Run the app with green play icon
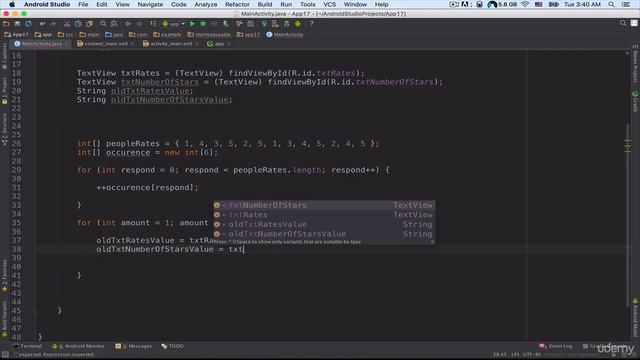The height and width of the screenshot is (360, 640). (192, 24)
